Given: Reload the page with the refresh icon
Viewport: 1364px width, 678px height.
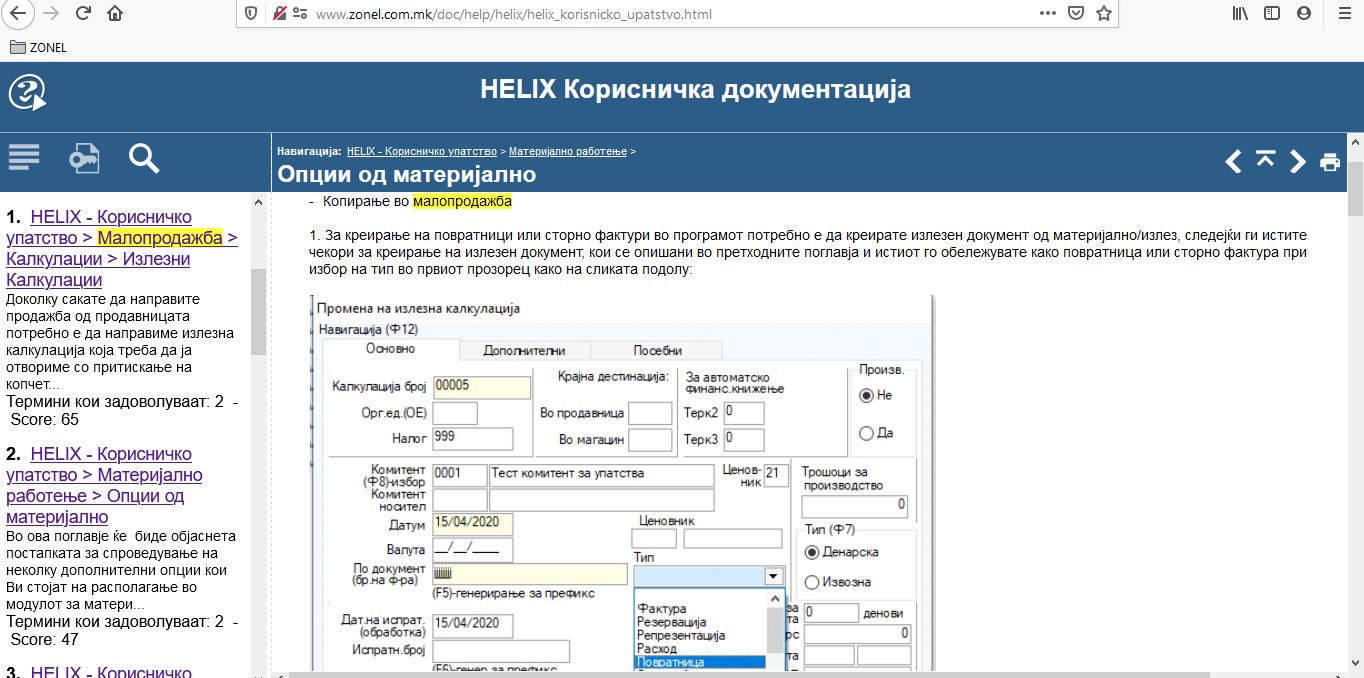Looking at the screenshot, I should tap(83, 13).
